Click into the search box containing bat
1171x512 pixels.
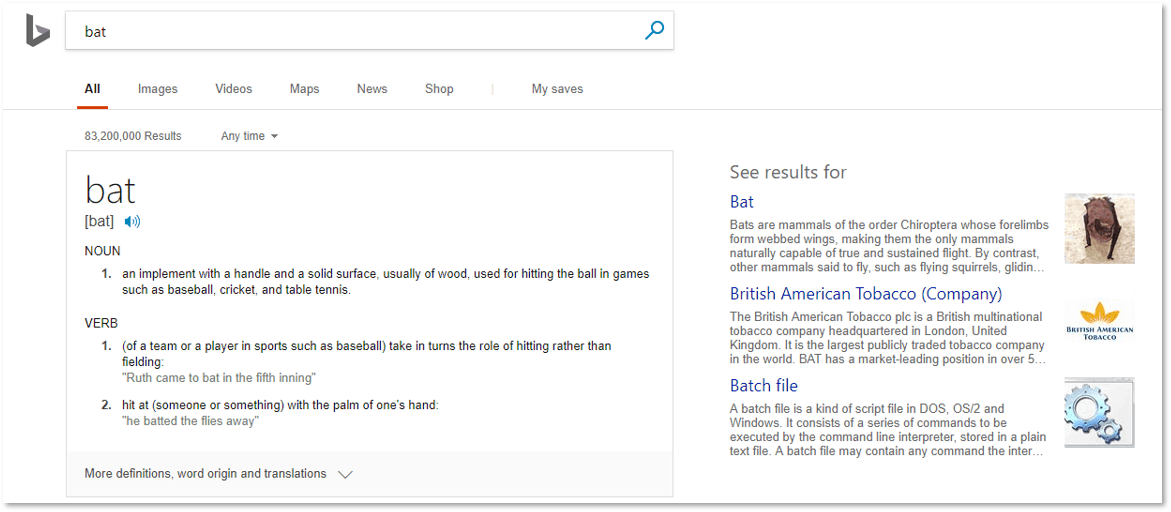370,31
